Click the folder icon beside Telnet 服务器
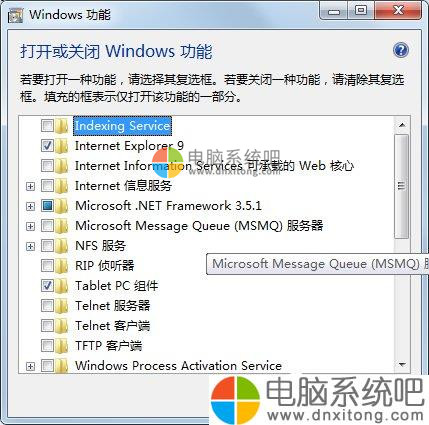429x425 pixels. pyautogui.click(x=62, y=306)
